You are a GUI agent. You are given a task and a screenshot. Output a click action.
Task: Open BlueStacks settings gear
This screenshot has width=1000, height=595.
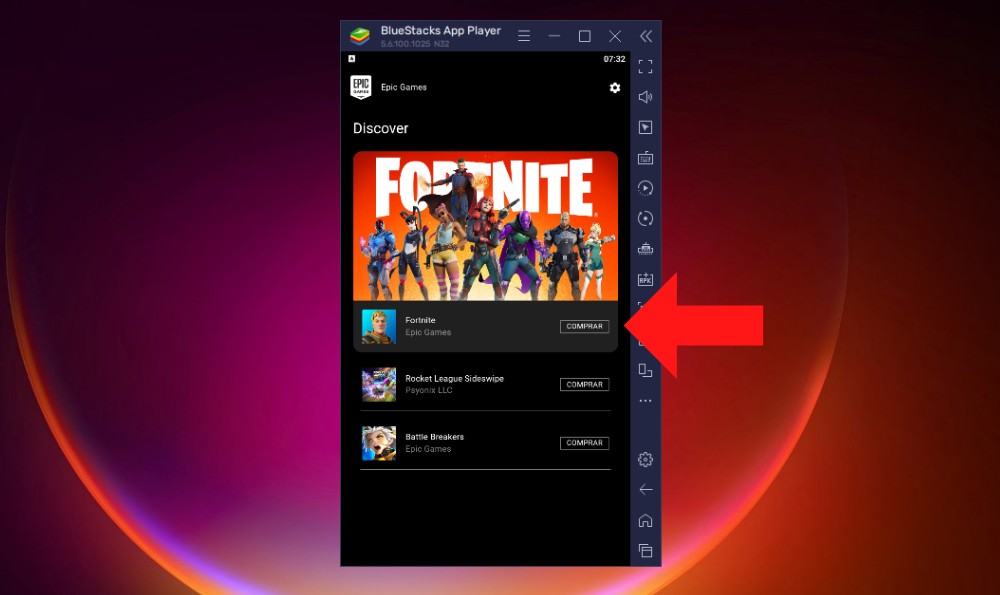[645, 459]
